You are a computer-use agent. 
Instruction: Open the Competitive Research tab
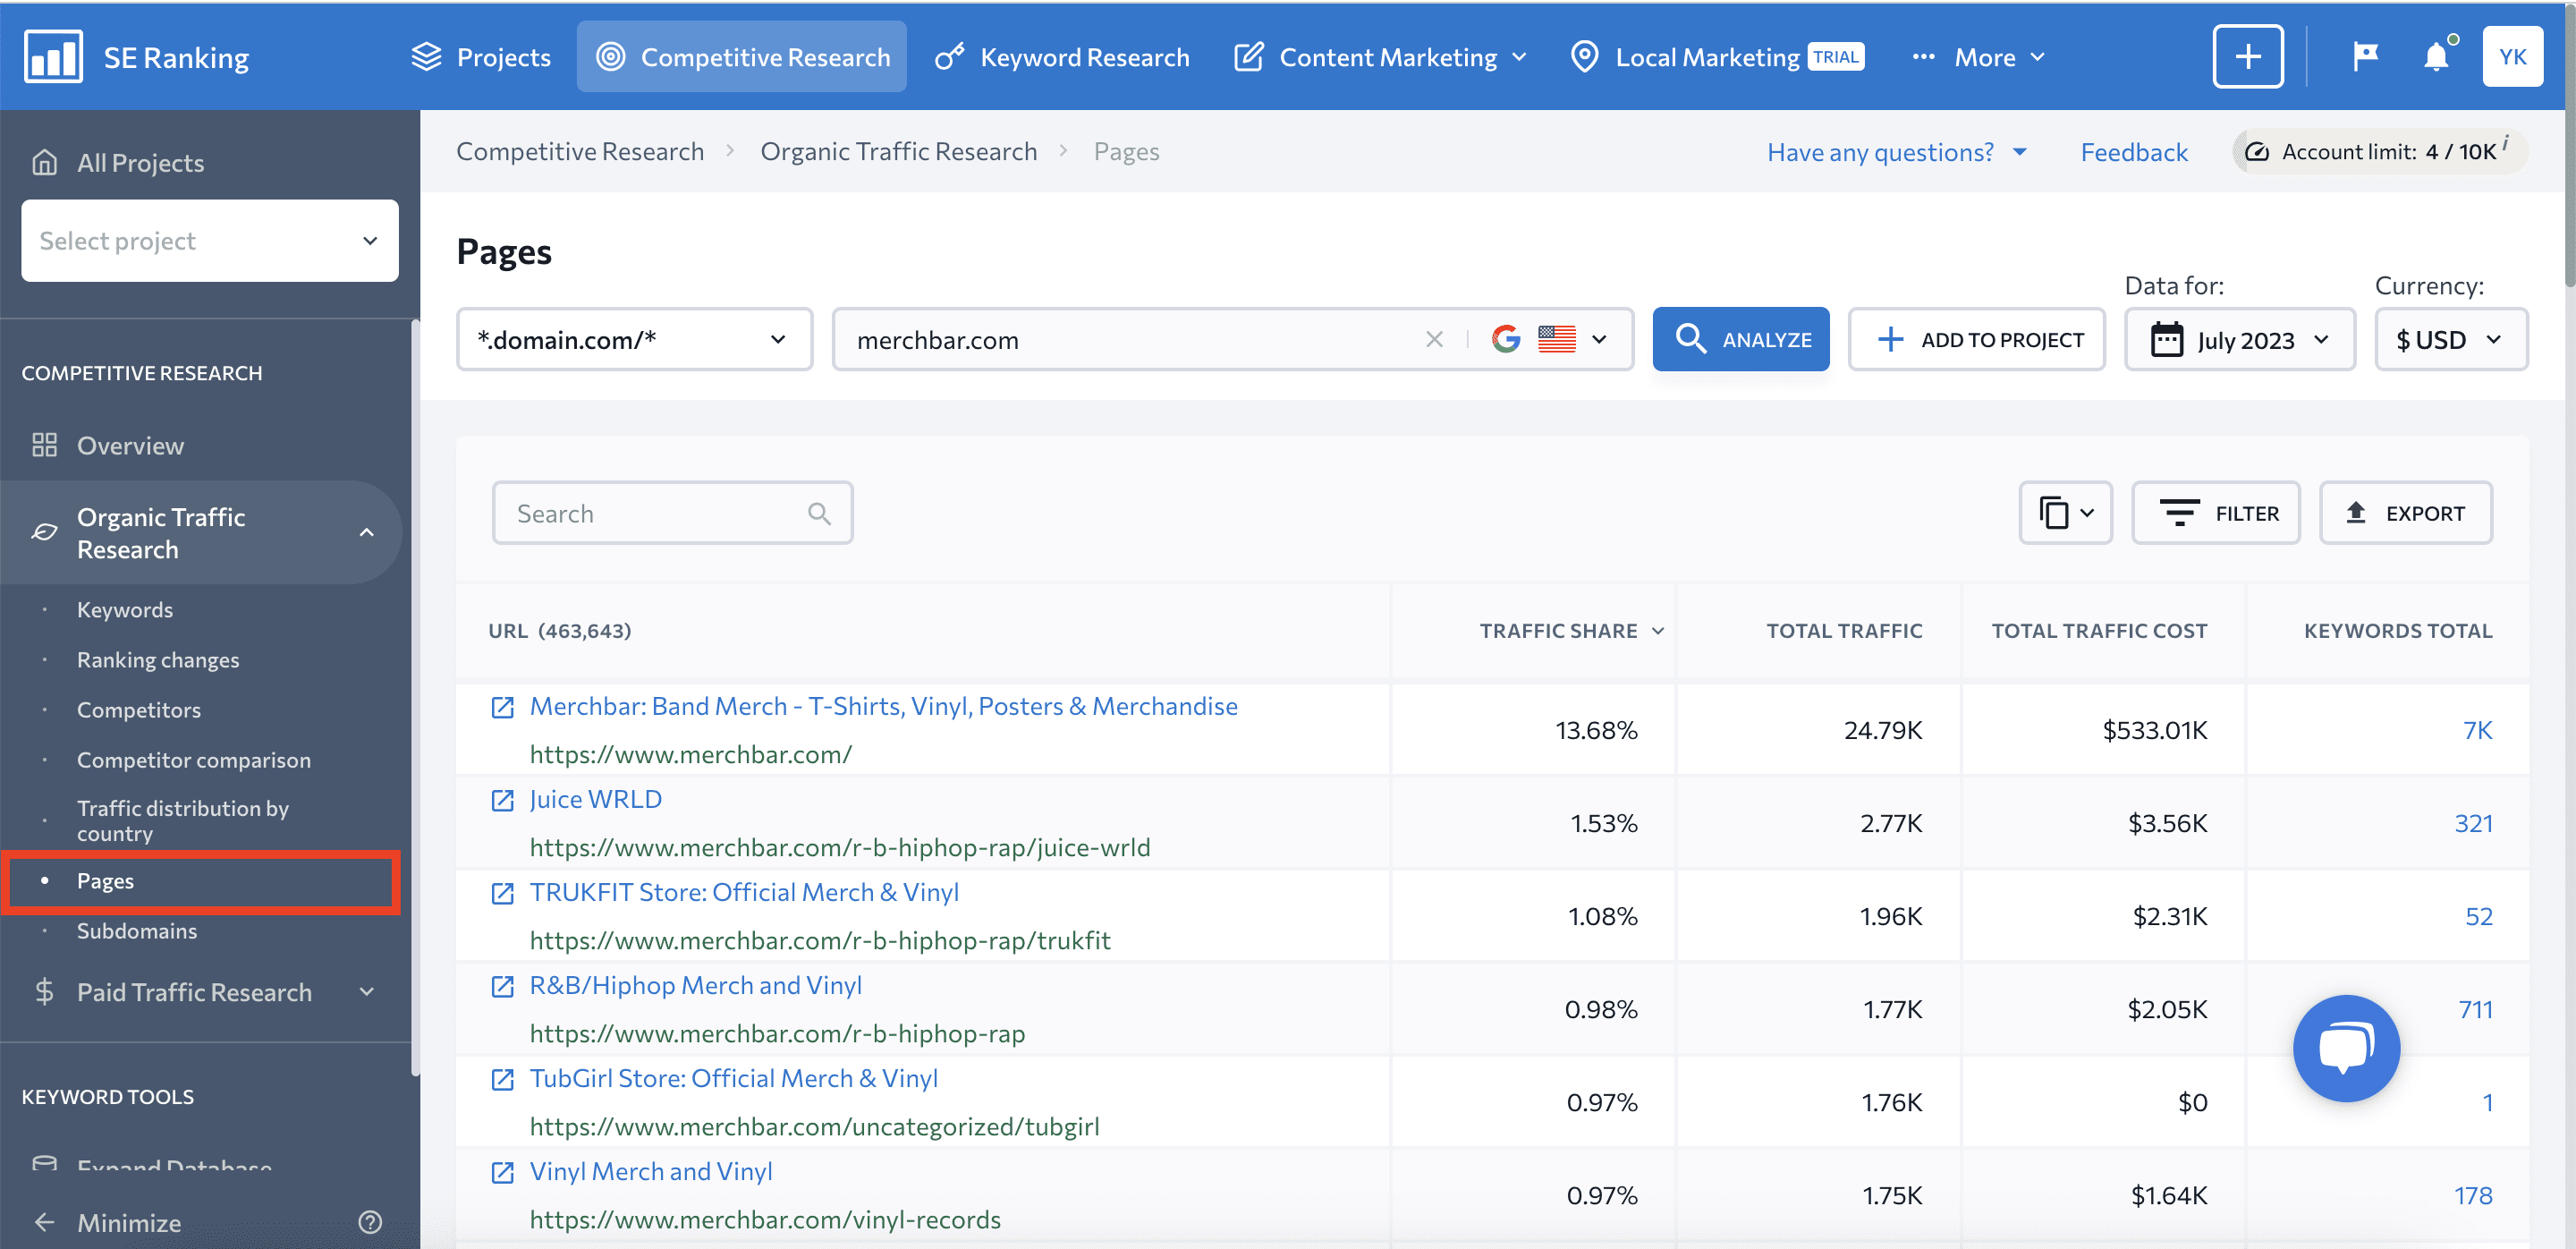click(741, 57)
